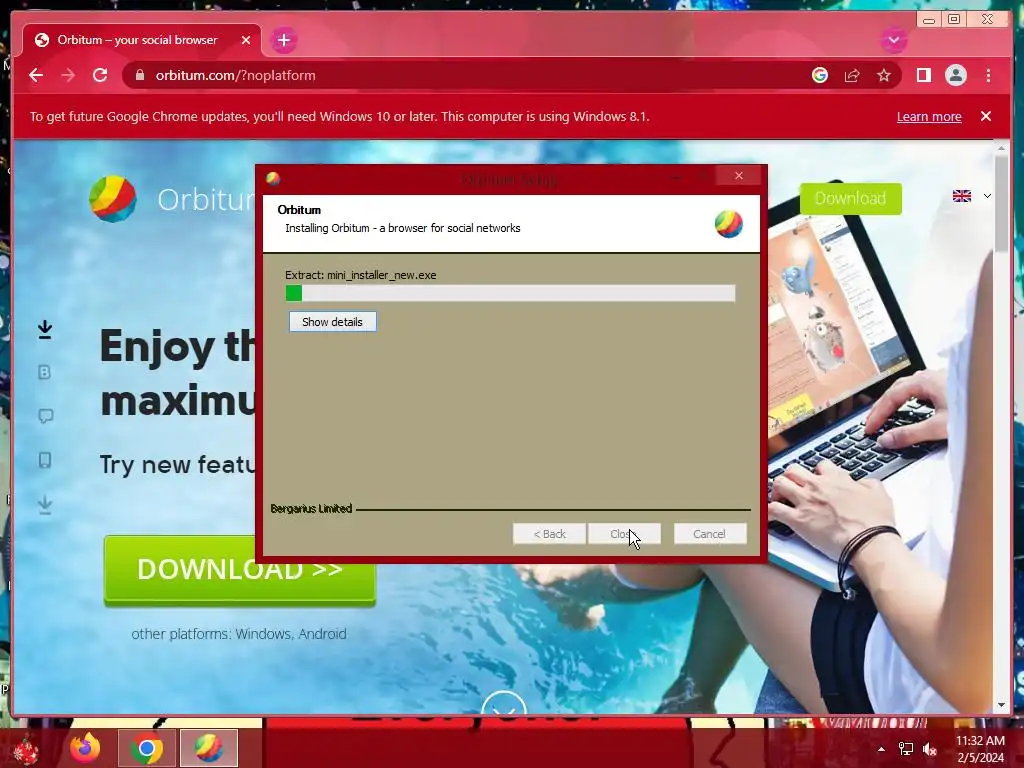Select Orbitum installer taskbar icon
Image resolution: width=1024 pixels, height=768 pixels.
(209, 748)
